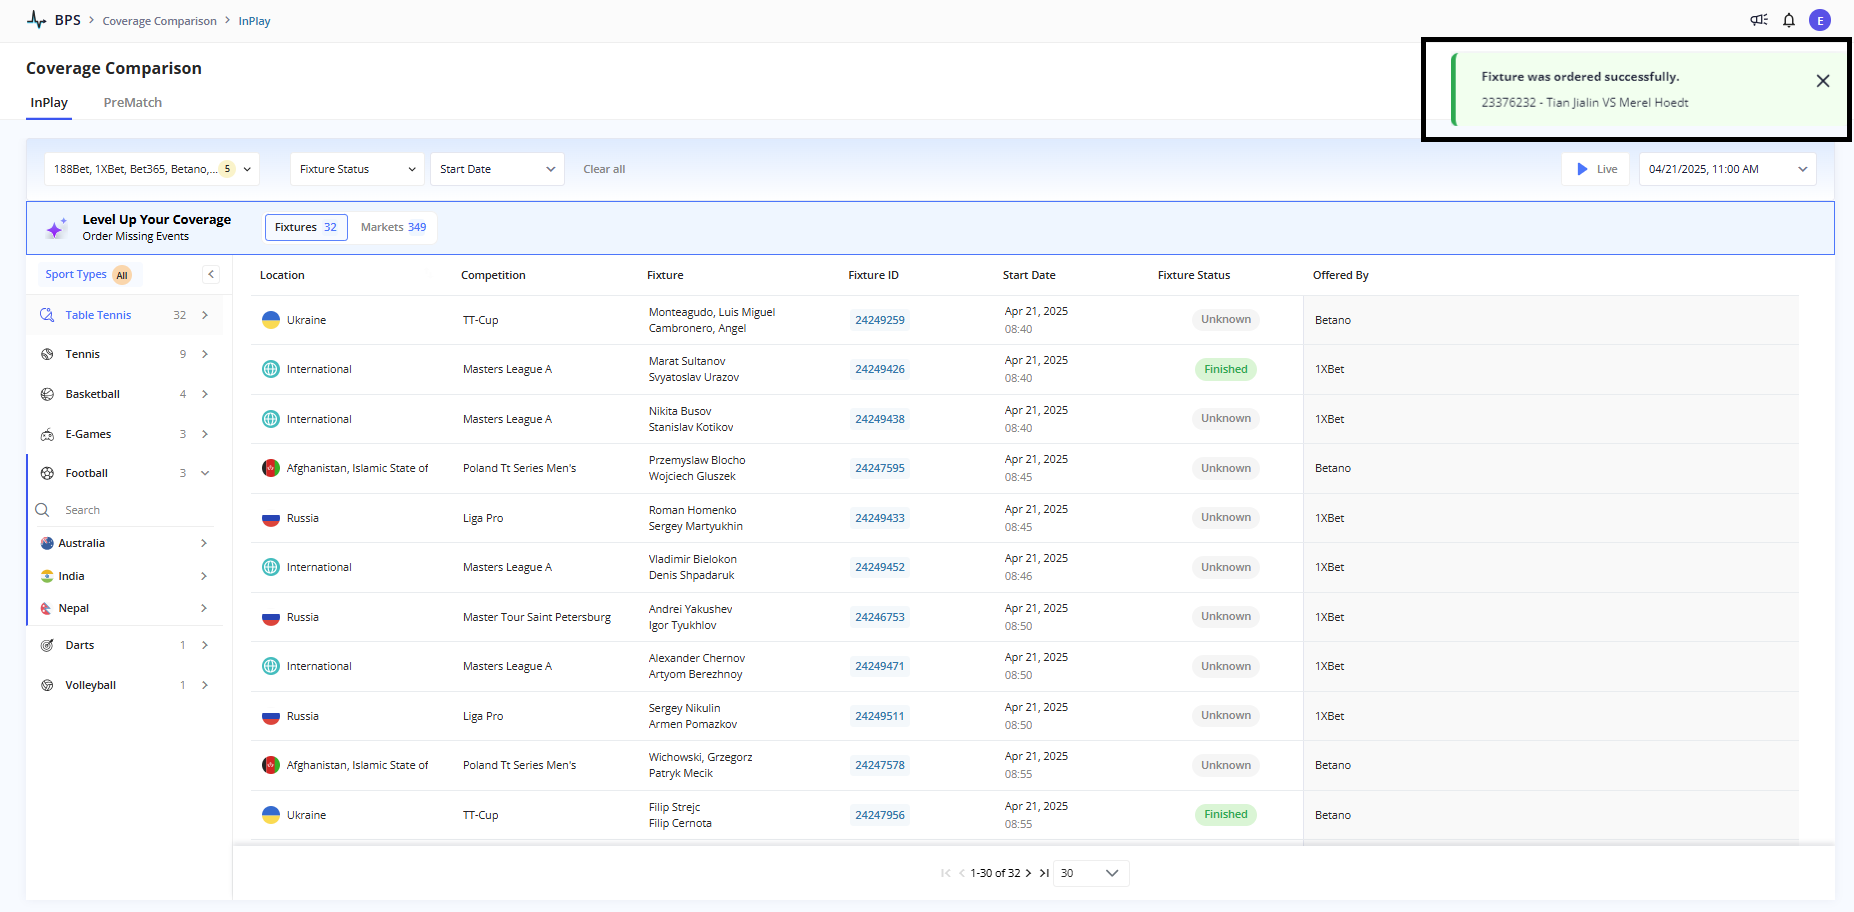Viewport: 1854px width, 912px height.
Task: Open the notifications bell
Action: (x=1789, y=20)
